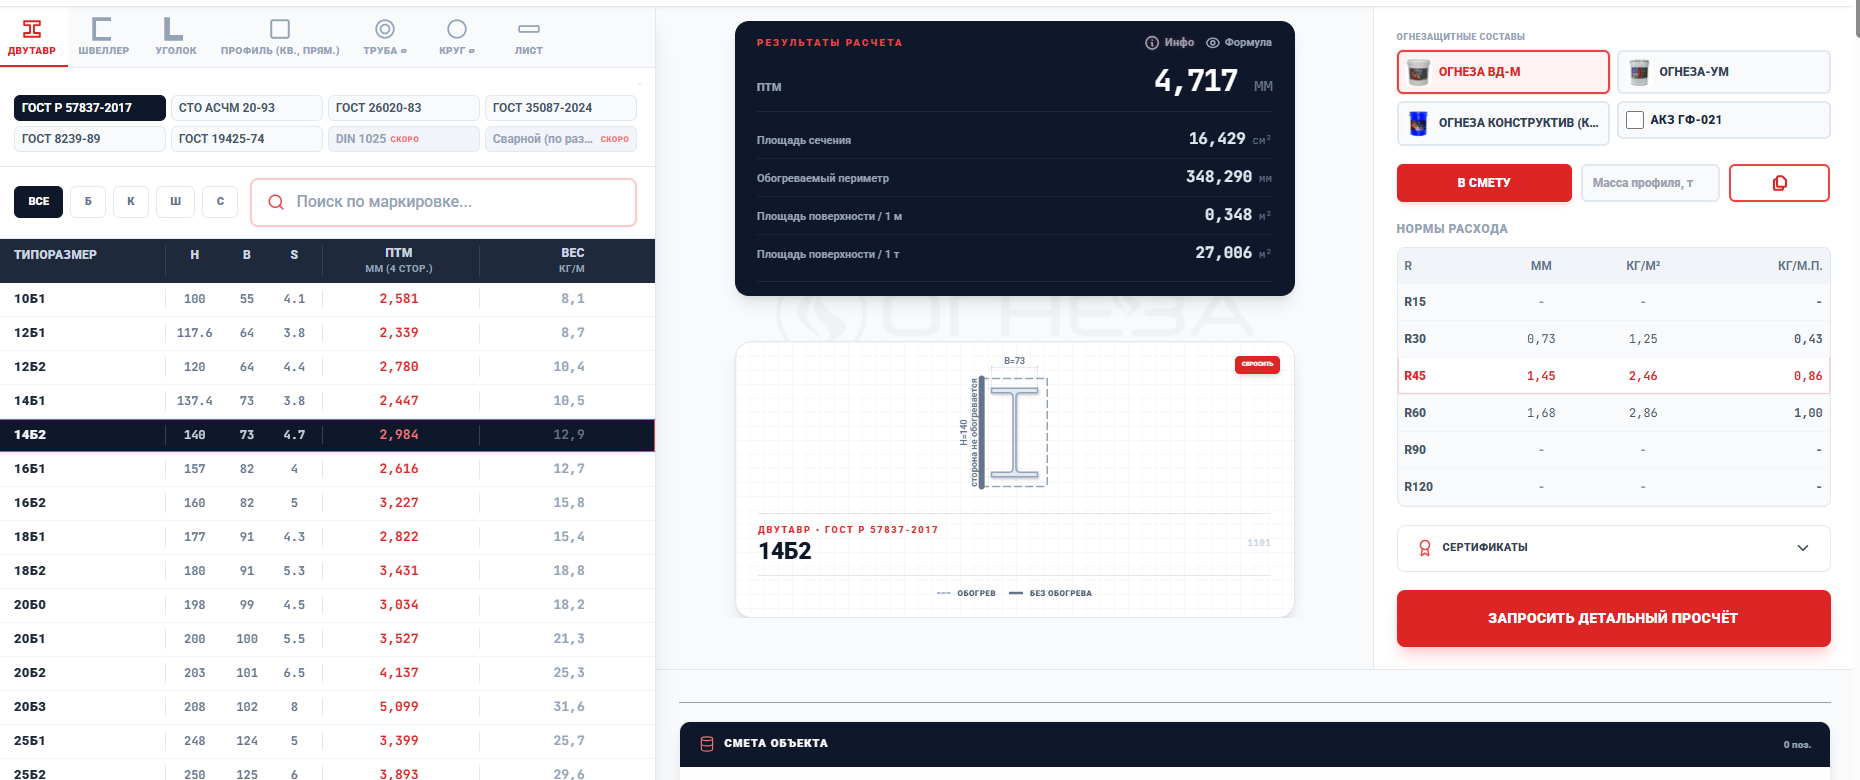
Task: Switch to ГОСТ Р 57837-2017 standard
Action: coord(90,108)
